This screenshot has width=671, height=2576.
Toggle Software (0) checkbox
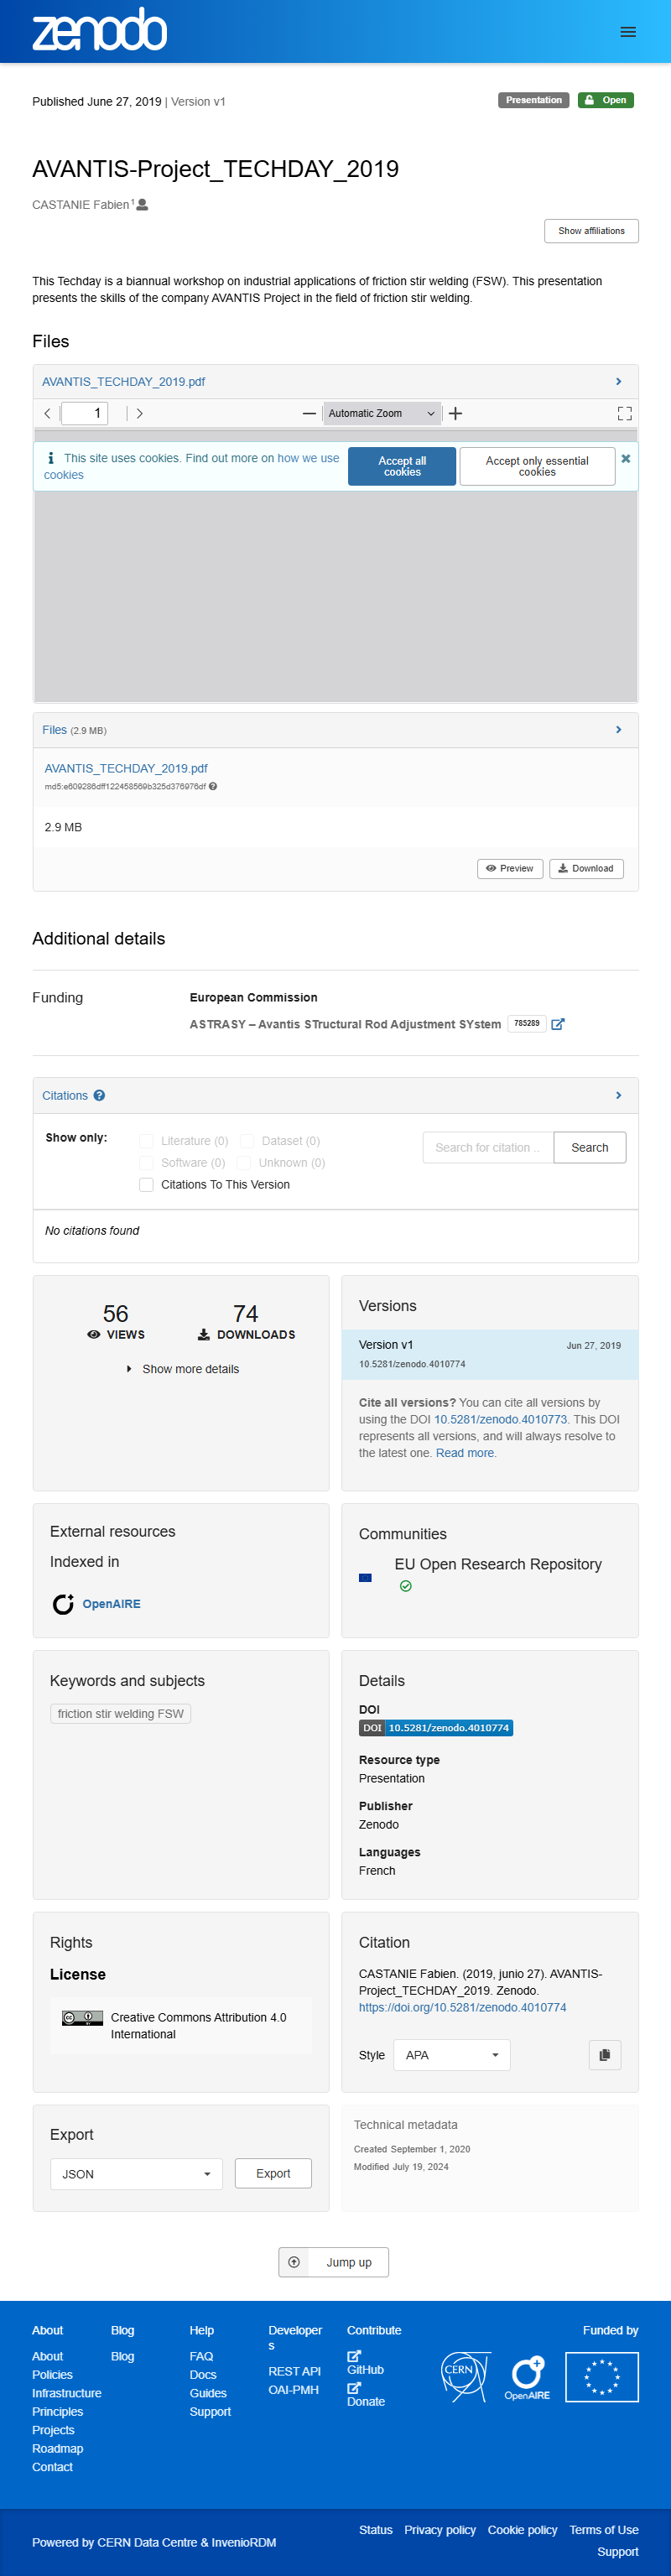[146, 1162]
